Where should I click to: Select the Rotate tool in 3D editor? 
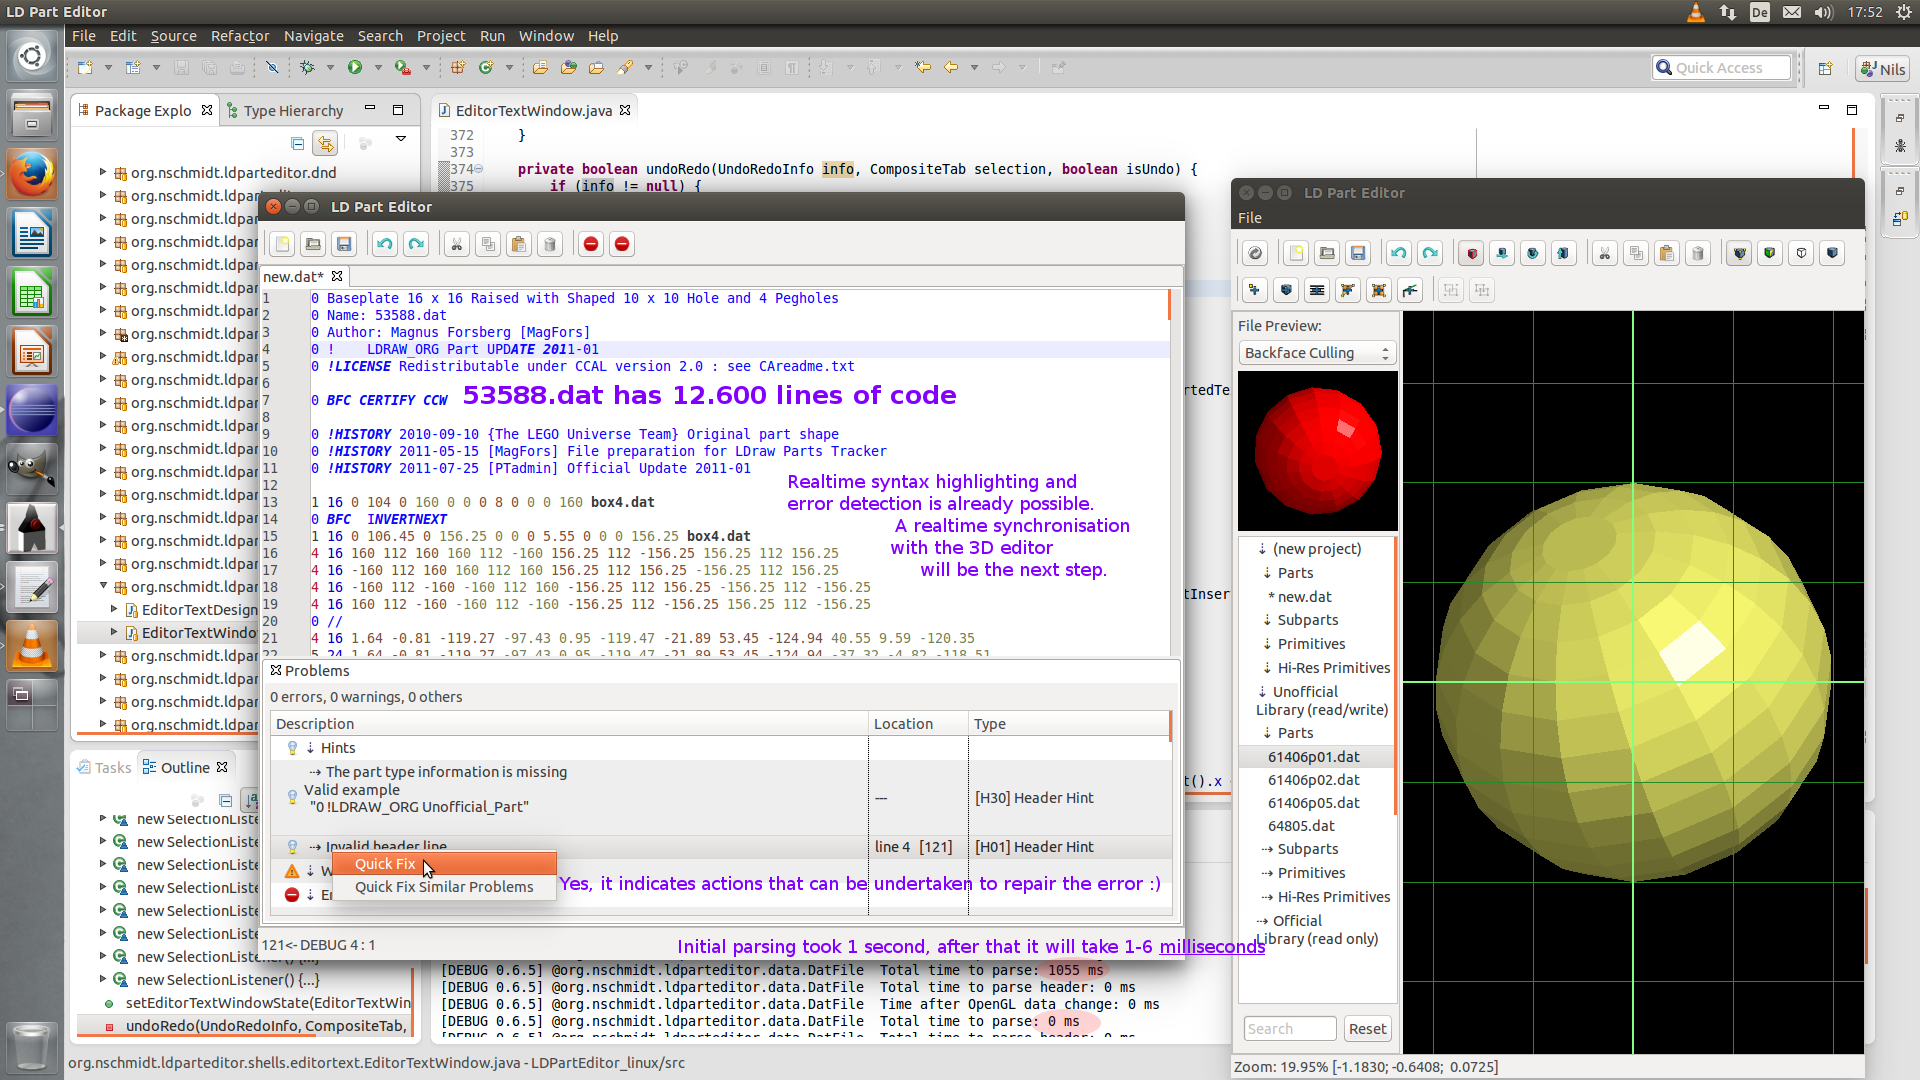pyautogui.click(x=1532, y=254)
